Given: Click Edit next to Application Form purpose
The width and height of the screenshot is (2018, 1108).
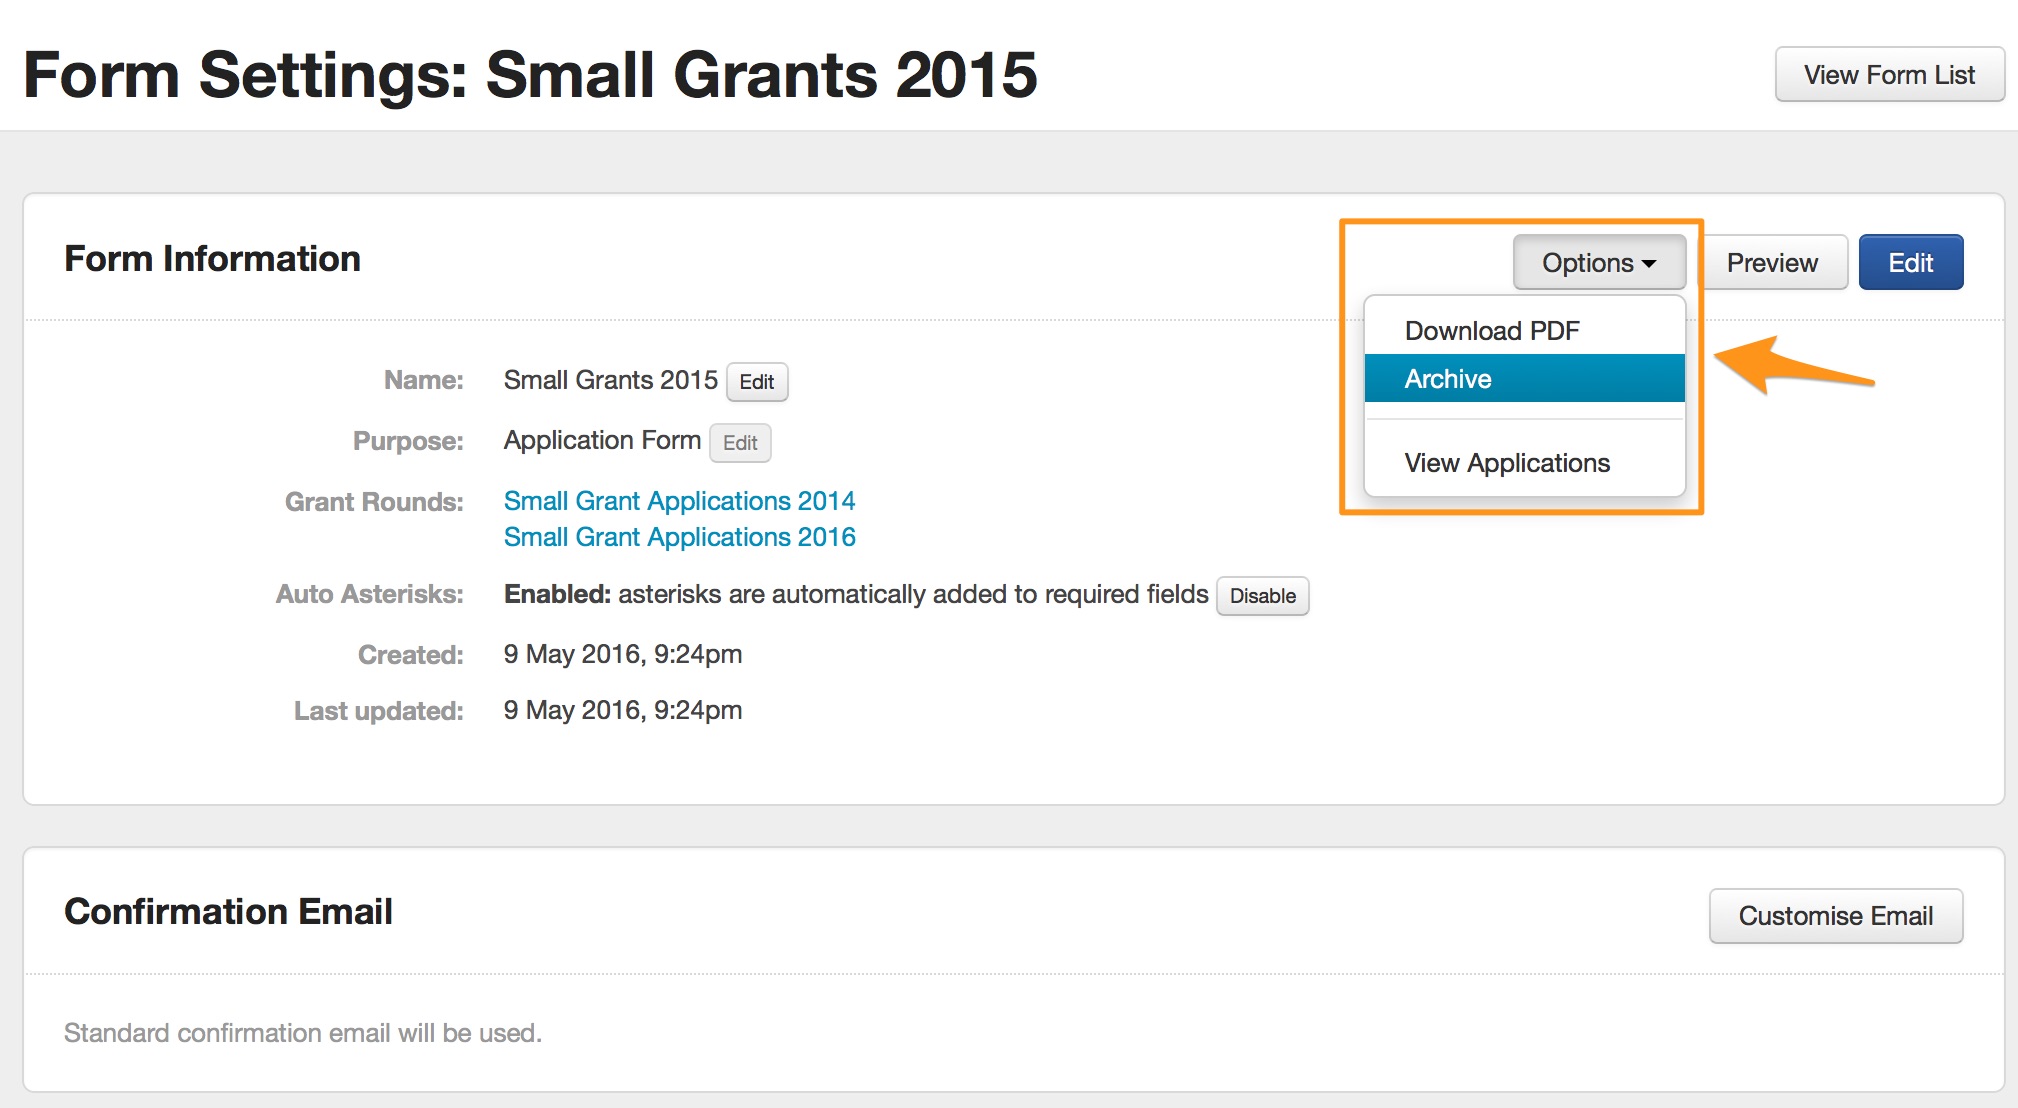Looking at the screenshot, I should click(x=740, y=443).
